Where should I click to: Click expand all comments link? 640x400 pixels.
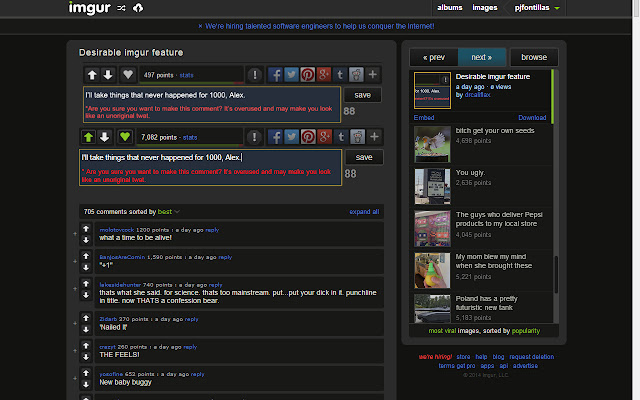click(x=364, y=211)
